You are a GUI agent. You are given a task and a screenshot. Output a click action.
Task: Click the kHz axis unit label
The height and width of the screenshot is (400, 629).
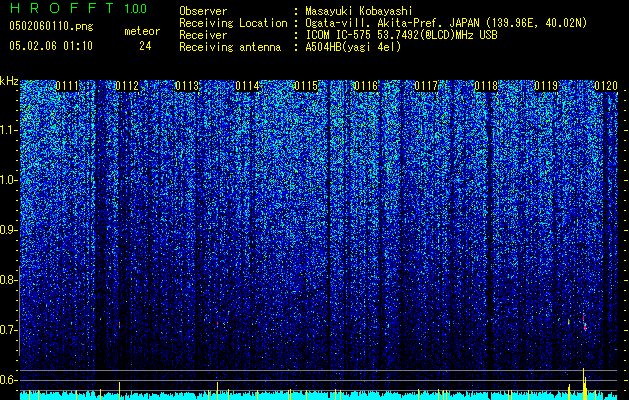click(9, 81)
